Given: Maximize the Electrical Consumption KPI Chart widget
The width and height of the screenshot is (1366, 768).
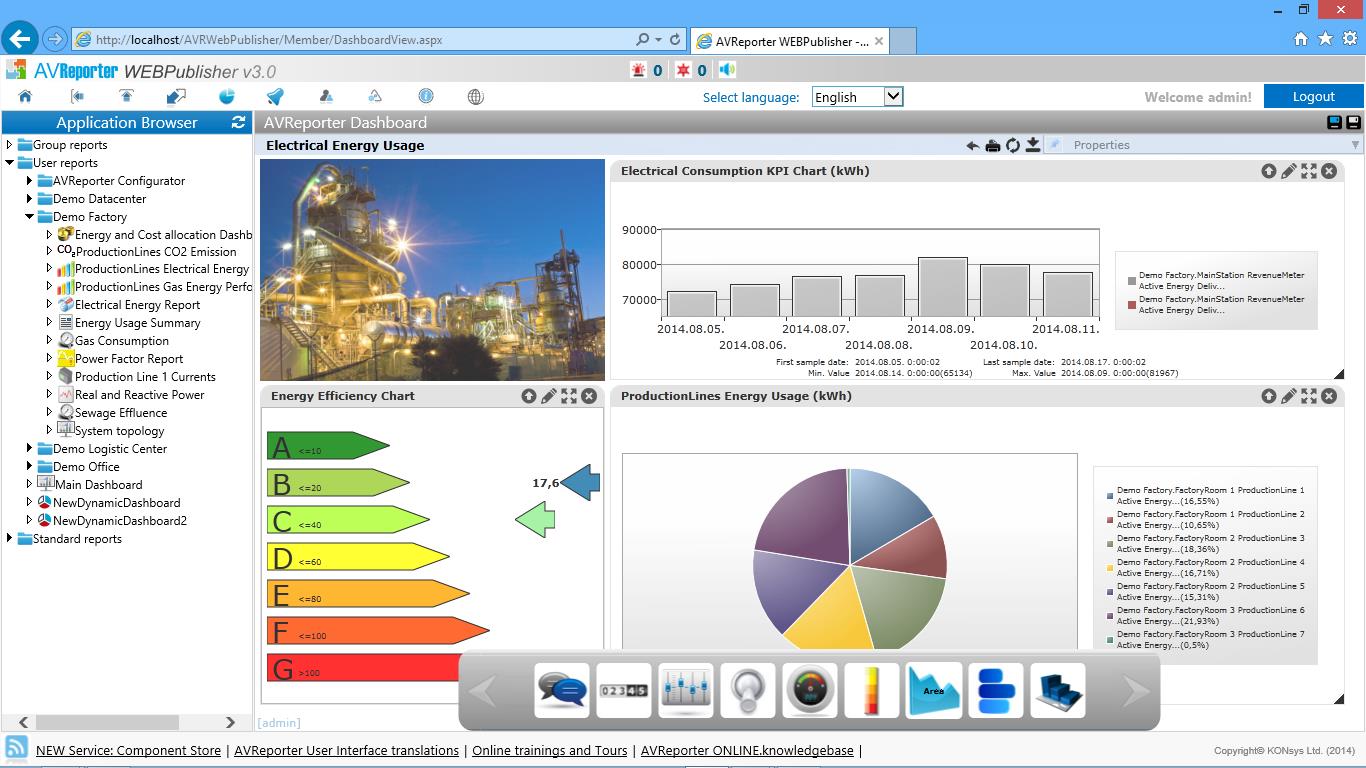Looking at the screenshot, I should click(x=1309, y=171).
